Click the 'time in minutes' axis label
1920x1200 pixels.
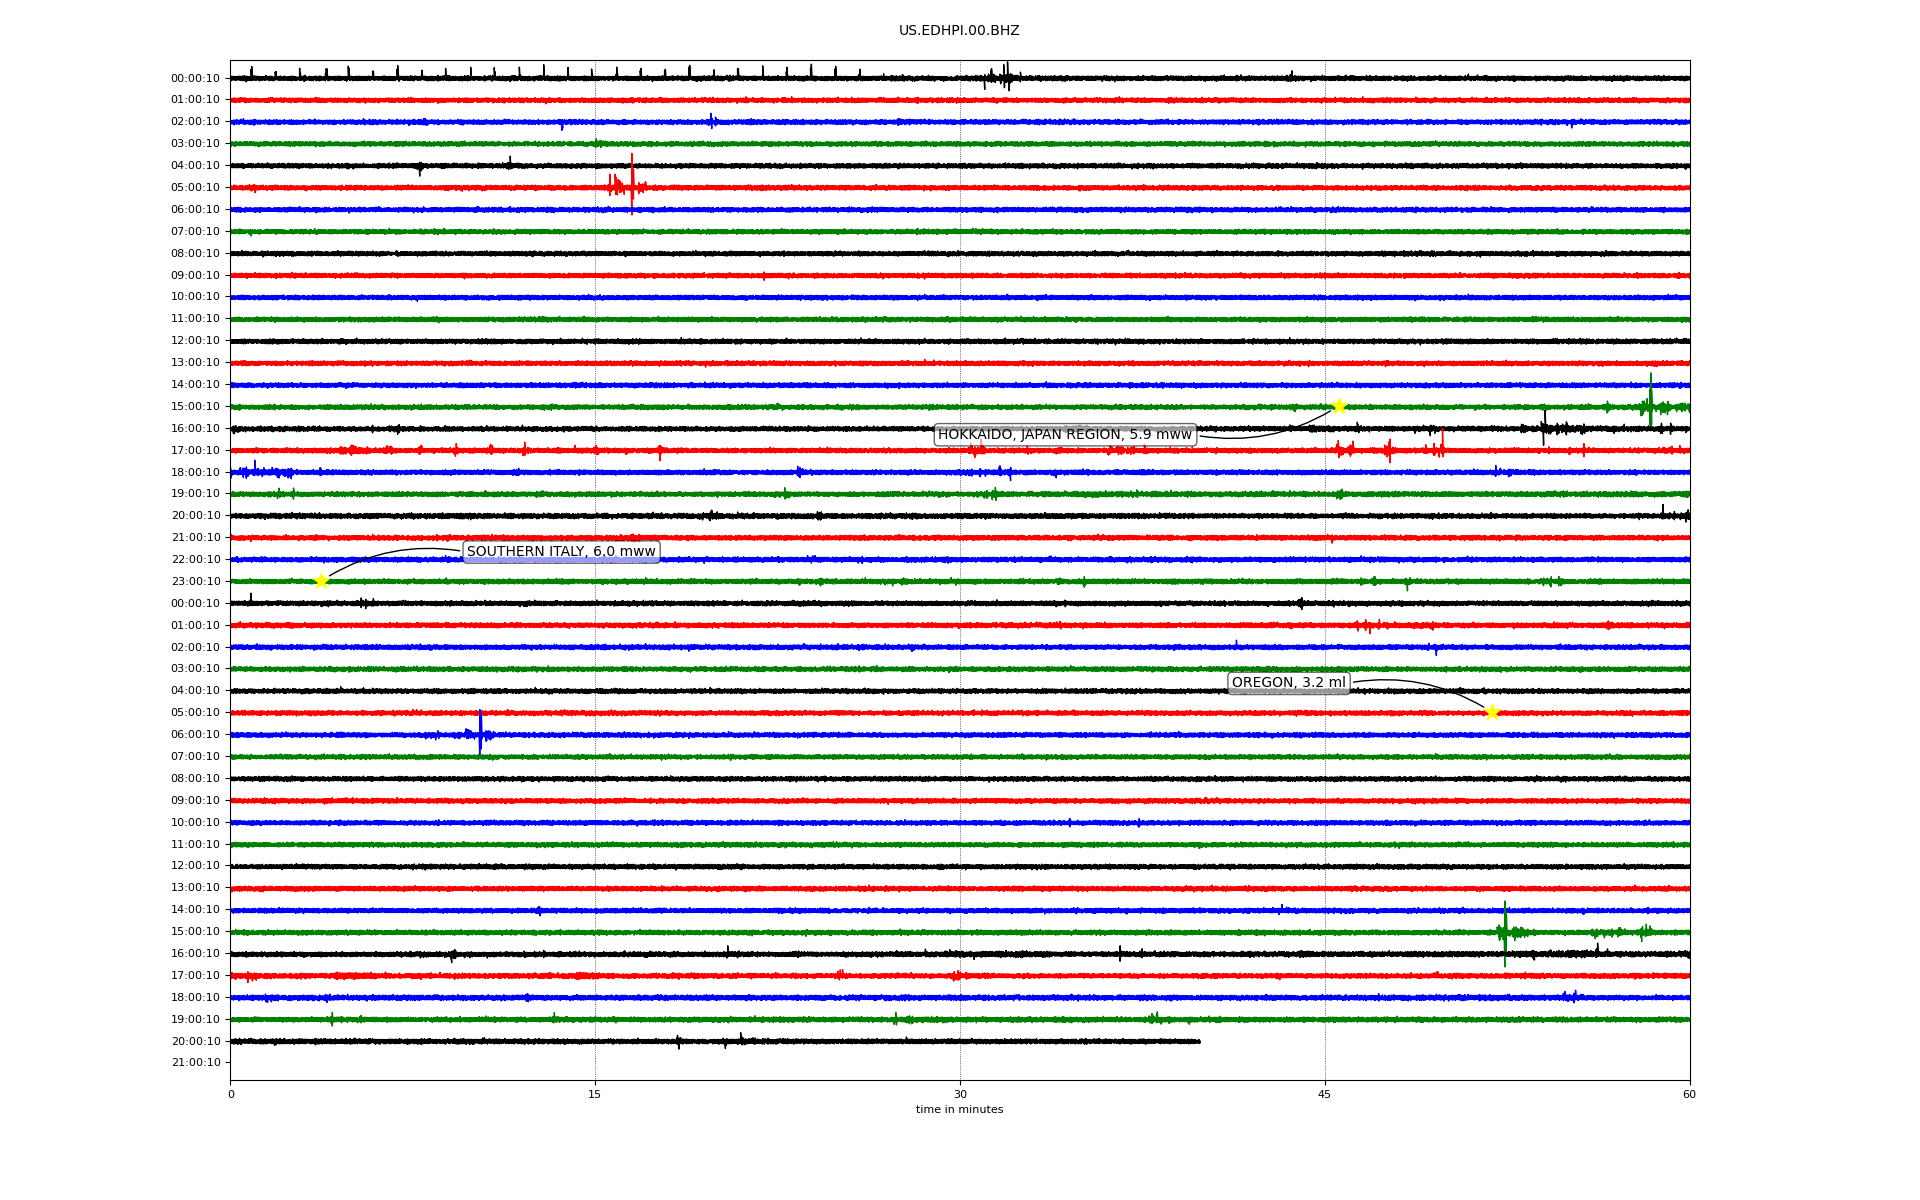coord(959,1109)
